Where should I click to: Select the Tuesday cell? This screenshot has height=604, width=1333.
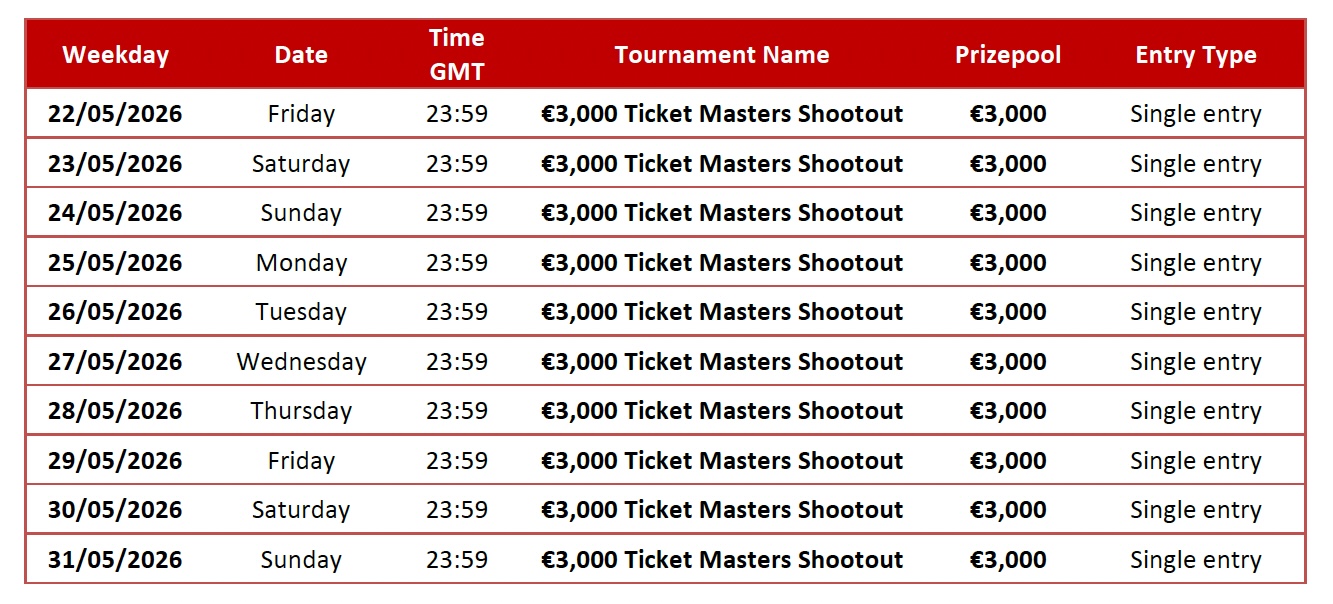click(301, 312)
